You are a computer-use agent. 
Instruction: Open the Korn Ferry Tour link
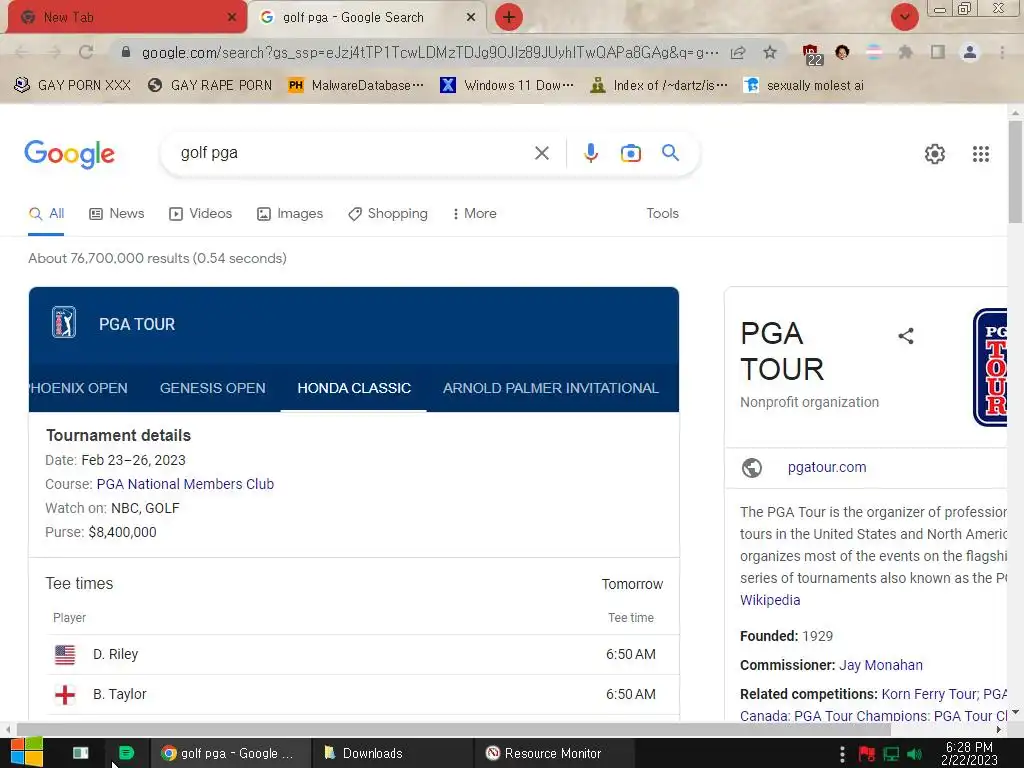[929, 694]
